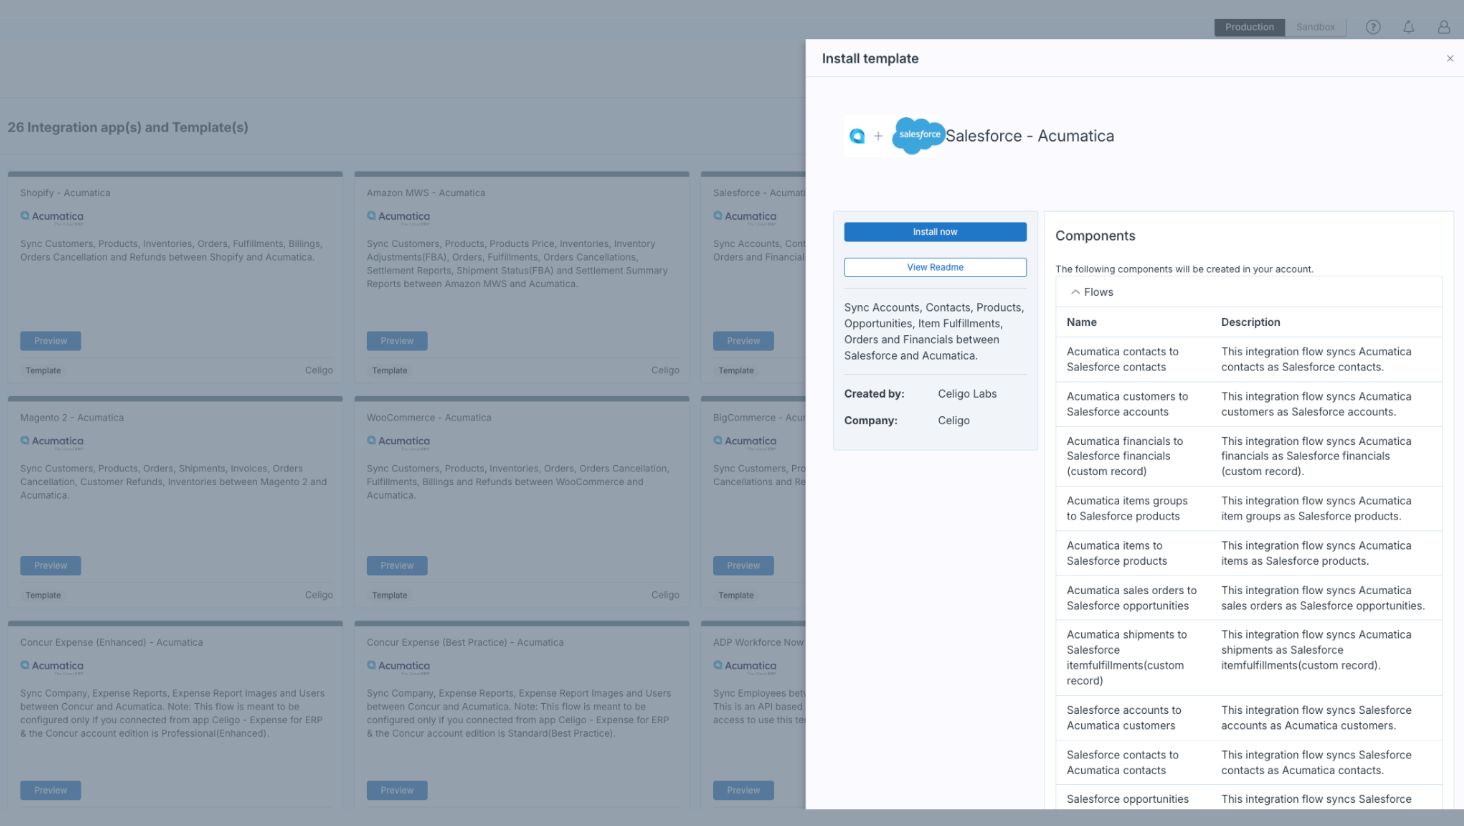Image resolution: width=1464 pixels, height=826 pixels.
Task: Preview the Salesforce - Acumatica card
Action: (743, 341)
